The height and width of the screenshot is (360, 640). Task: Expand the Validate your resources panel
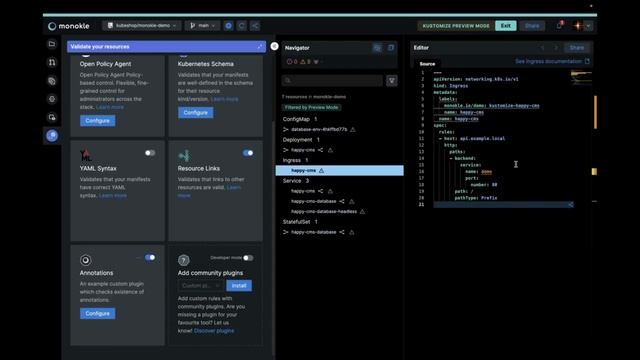(x=260, y=47)
